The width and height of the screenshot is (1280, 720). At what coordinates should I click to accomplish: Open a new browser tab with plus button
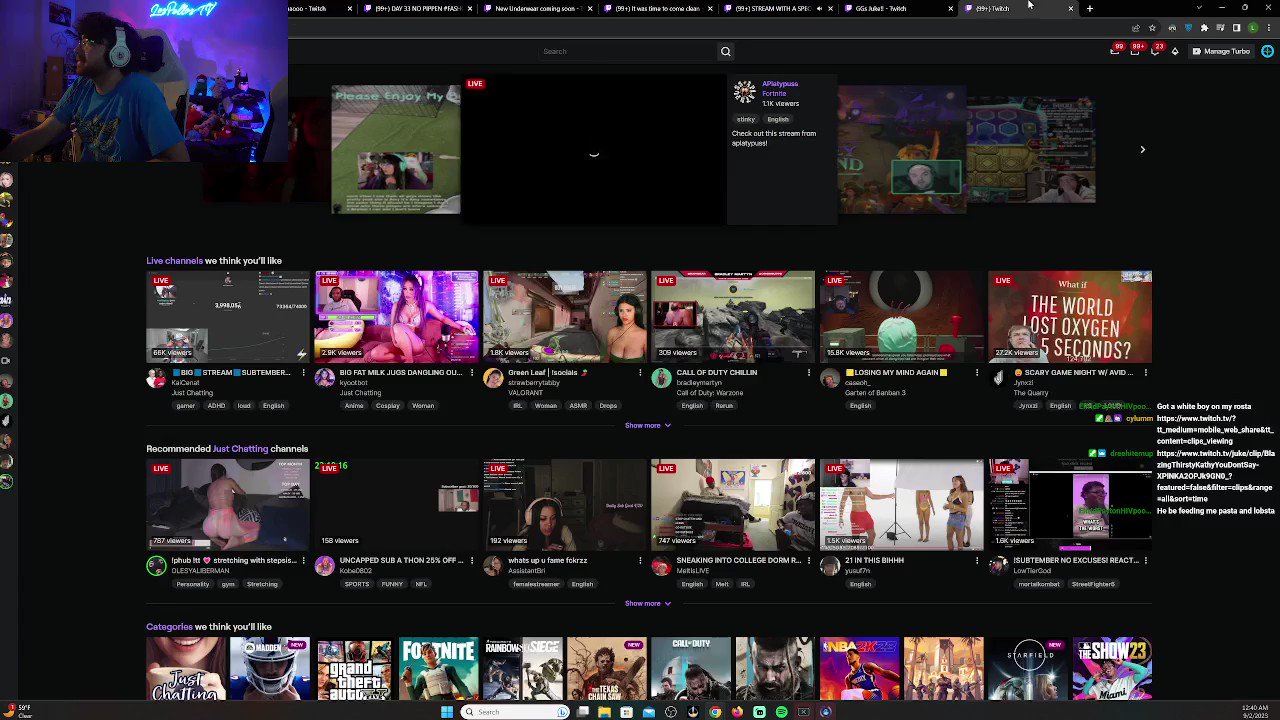pyautogui.click(x=1090, y=8)
